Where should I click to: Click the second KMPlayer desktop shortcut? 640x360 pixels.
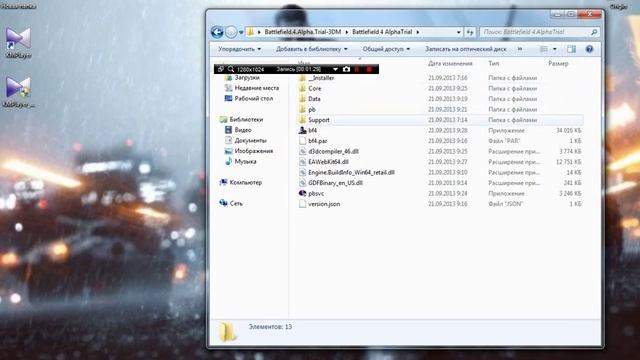coord(18,93)
